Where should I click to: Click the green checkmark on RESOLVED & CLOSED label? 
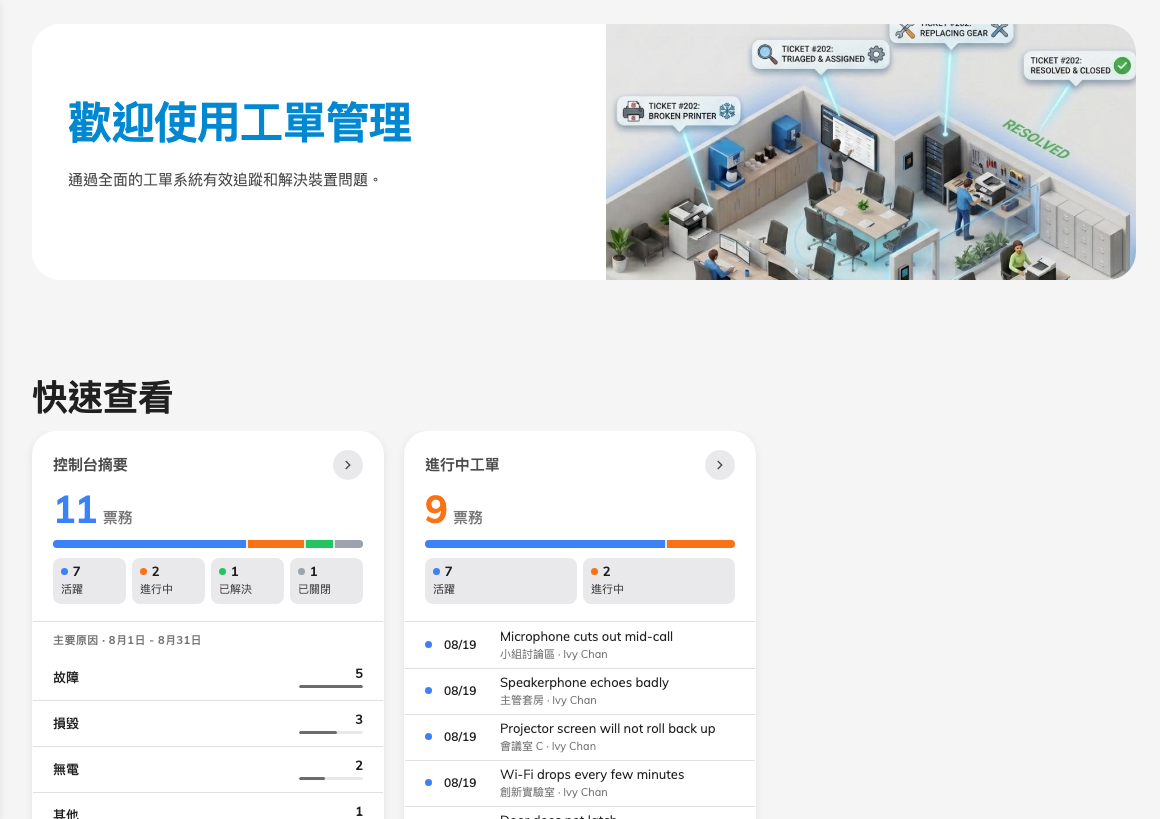1122,65
